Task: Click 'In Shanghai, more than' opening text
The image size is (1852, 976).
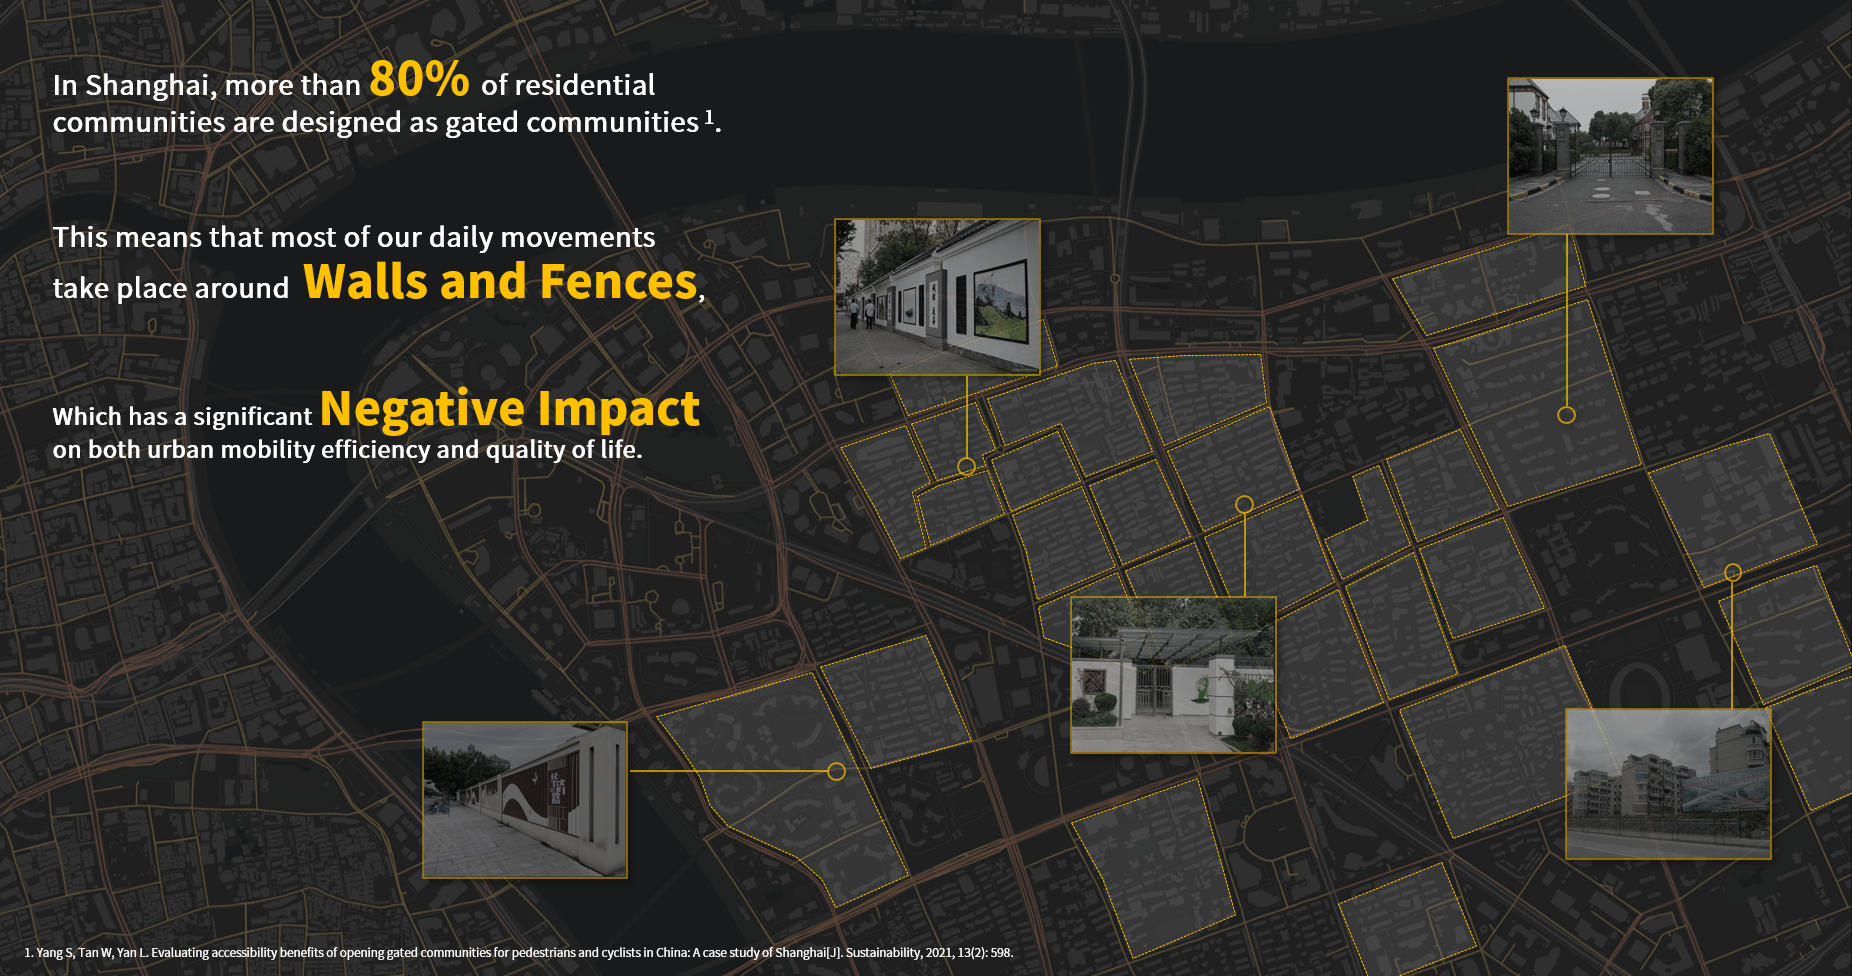Action: (206, 86)
